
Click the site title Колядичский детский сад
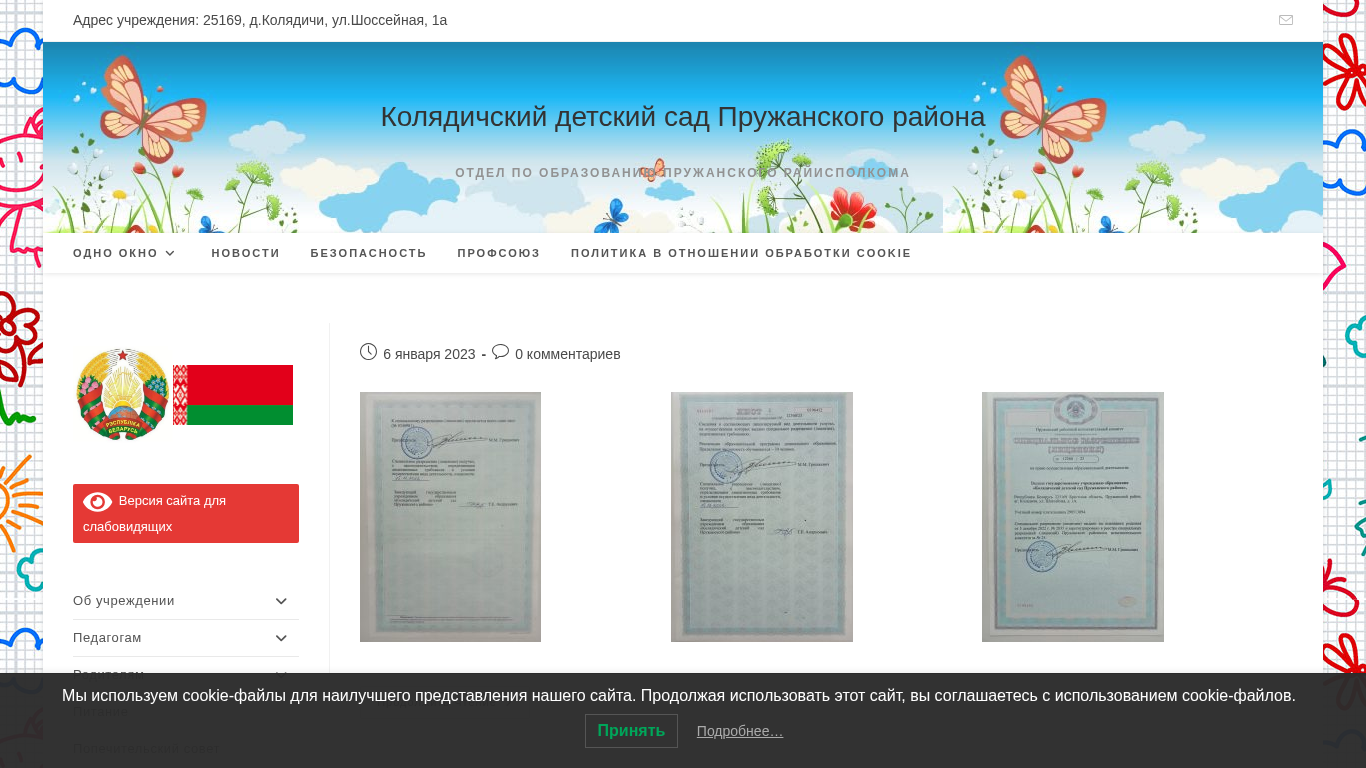coord(683,117)
